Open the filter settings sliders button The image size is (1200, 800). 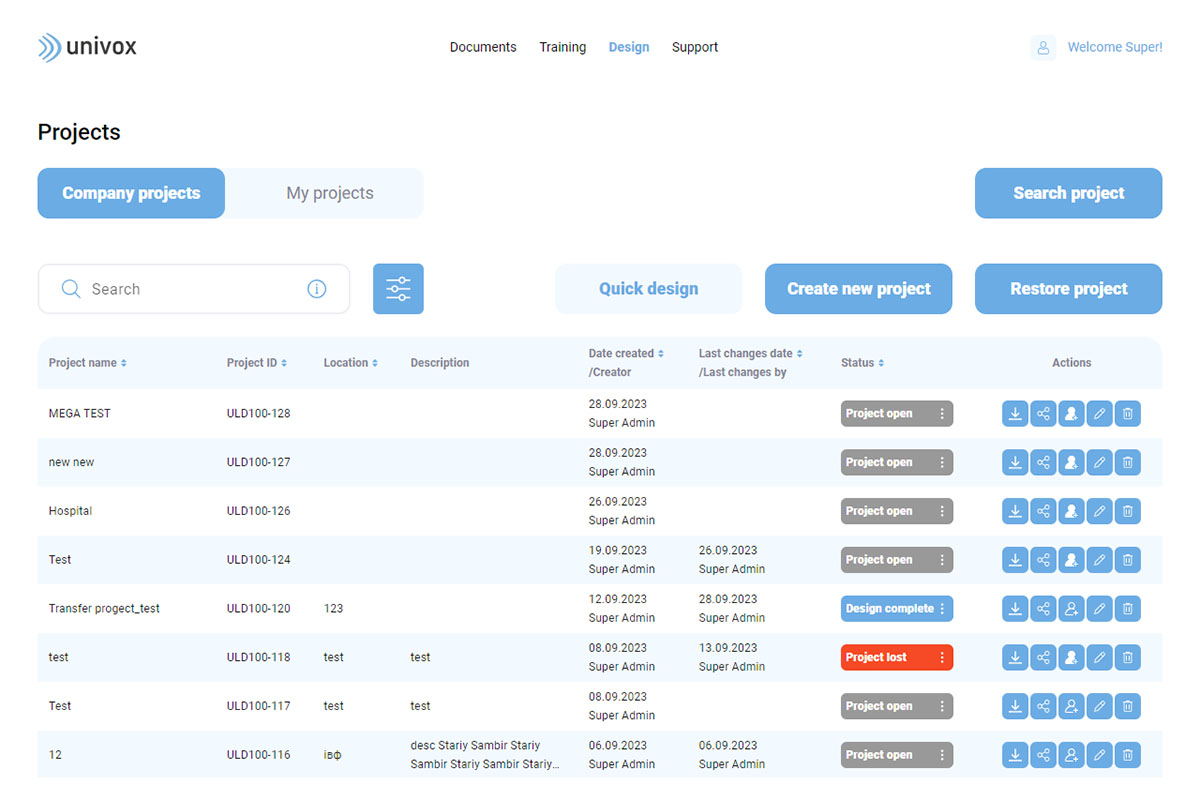tap(398, 289)
